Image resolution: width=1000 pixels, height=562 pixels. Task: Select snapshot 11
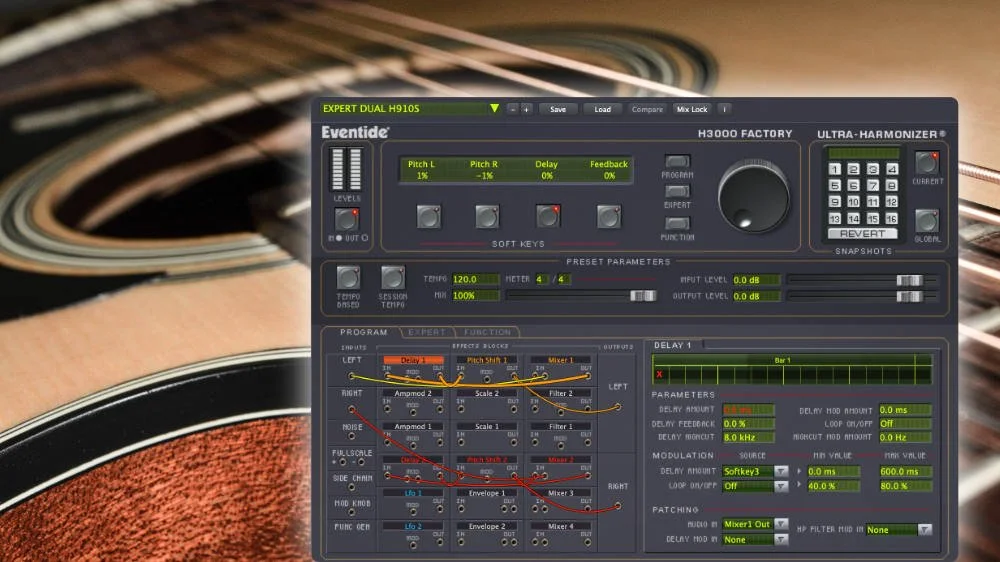pyautogui.click(x=872, y=202)
